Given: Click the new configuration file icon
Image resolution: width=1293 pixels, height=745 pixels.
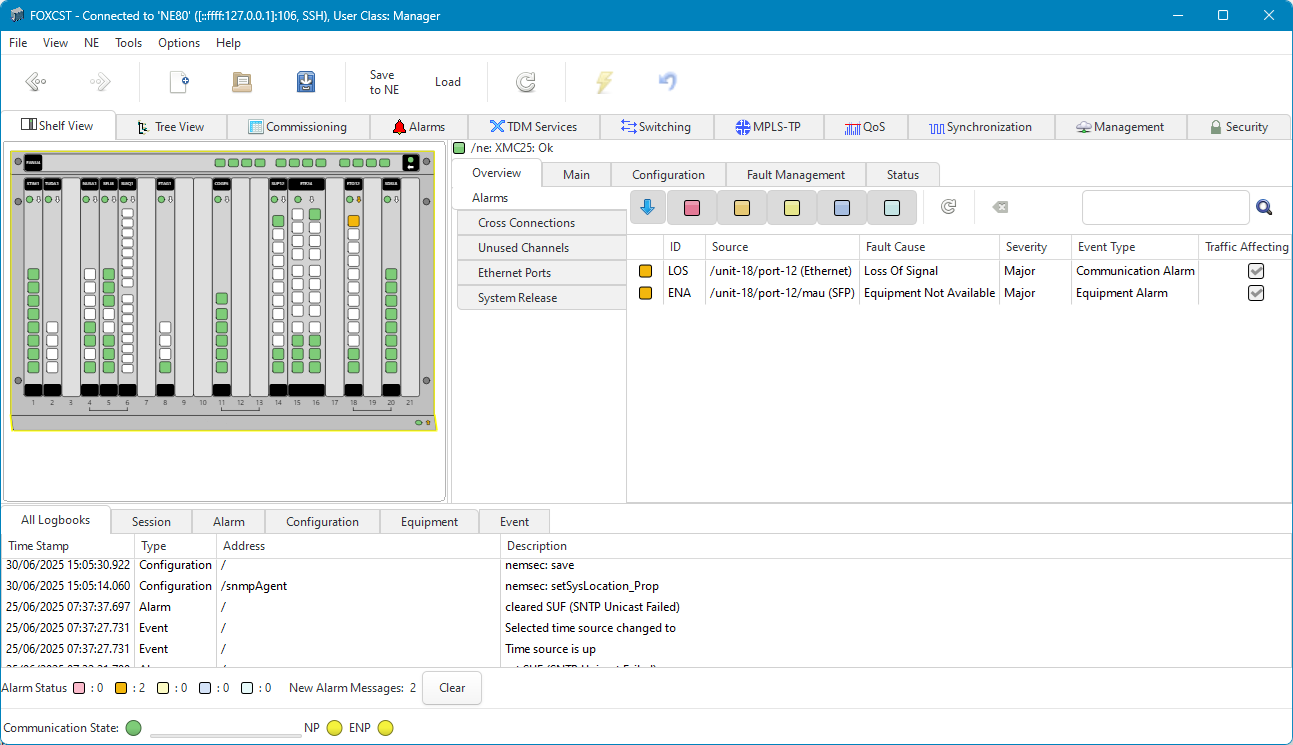Looking at the screenshot, I should (179, 82).
